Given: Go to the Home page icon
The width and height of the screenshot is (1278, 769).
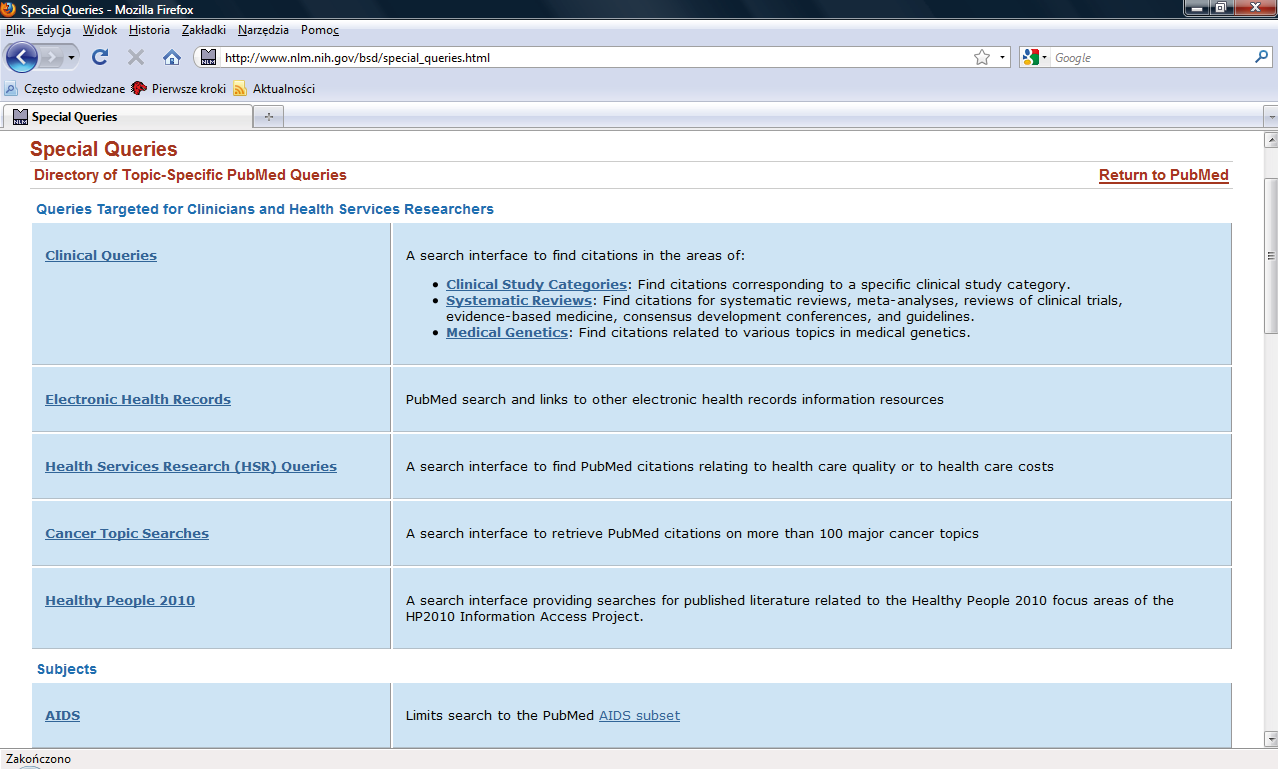Looking at the screenshot, I should point(172,57).
